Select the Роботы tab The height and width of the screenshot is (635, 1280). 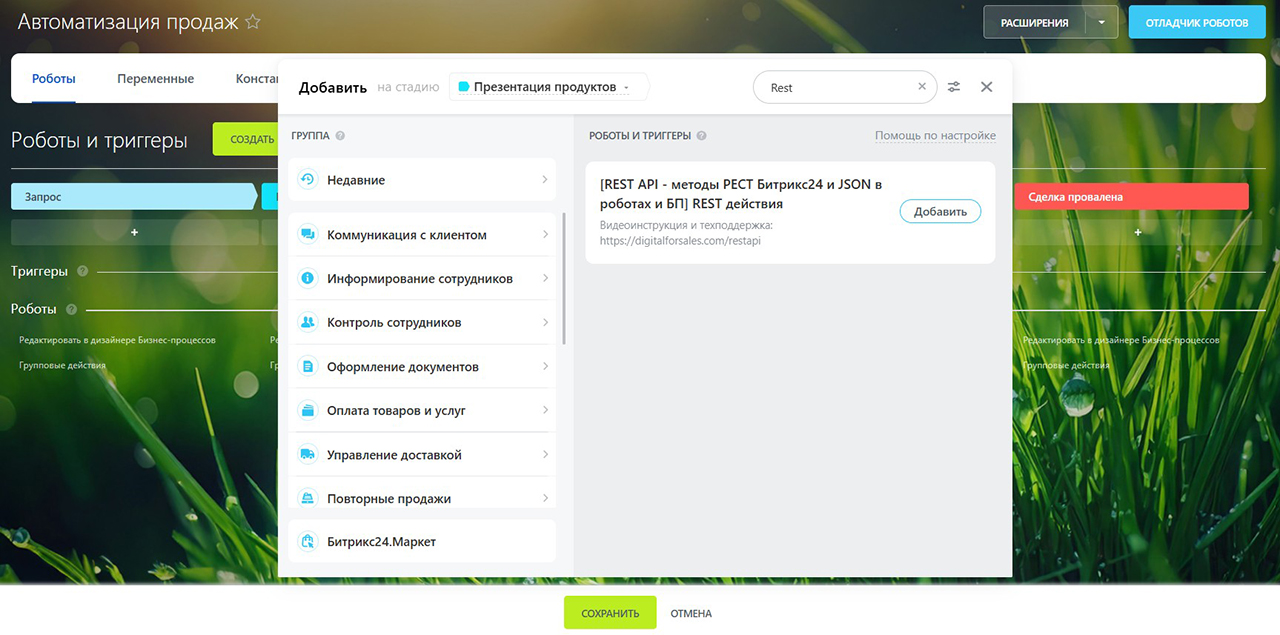[x=54, y=79]
